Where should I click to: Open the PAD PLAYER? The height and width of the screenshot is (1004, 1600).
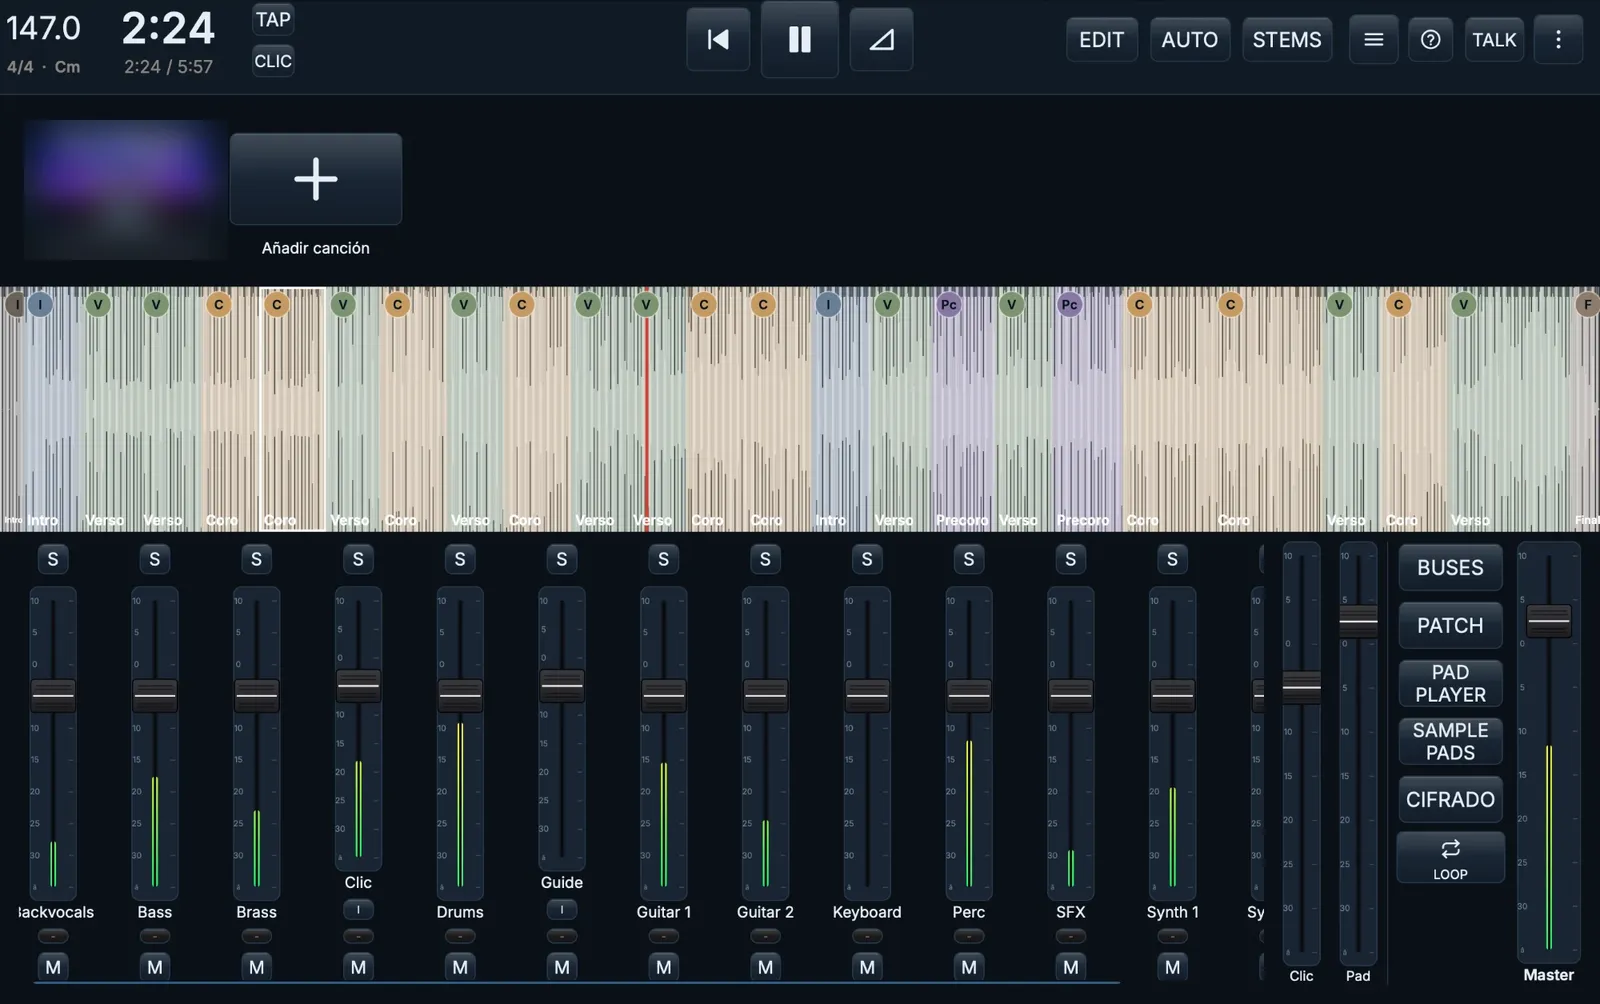click(x=1450, y=683)
